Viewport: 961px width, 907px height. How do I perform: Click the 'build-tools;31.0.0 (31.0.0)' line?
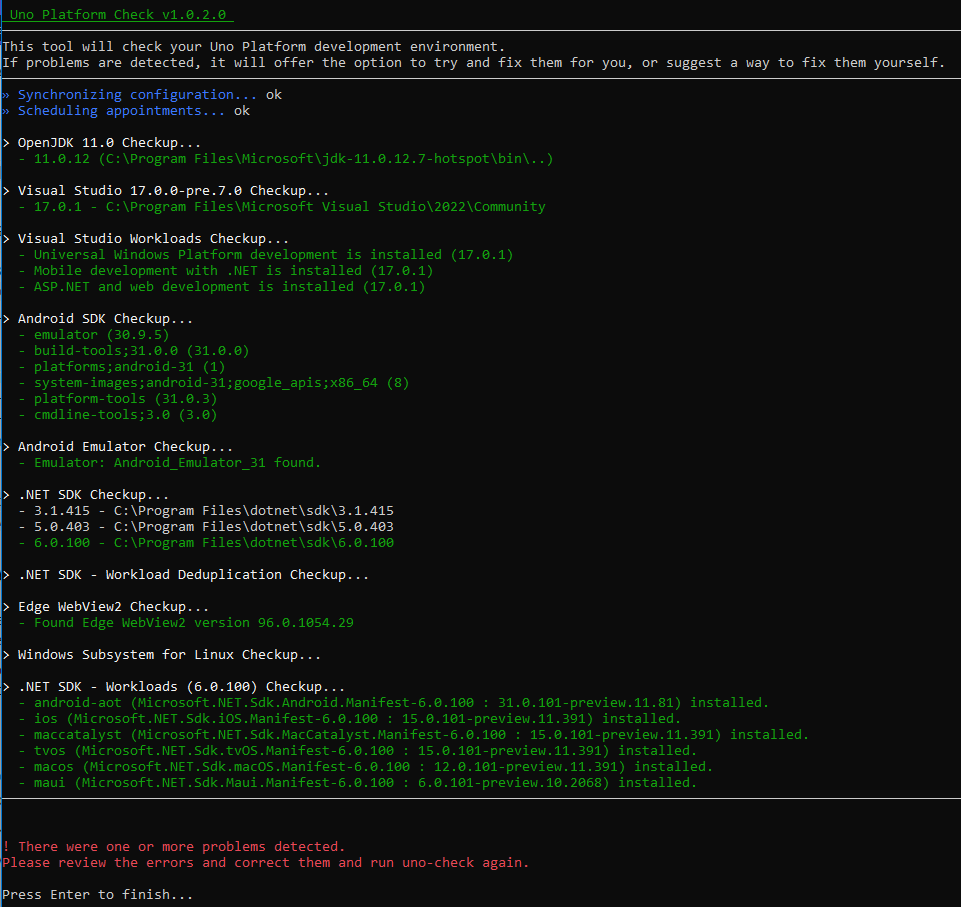click(134, 350)
